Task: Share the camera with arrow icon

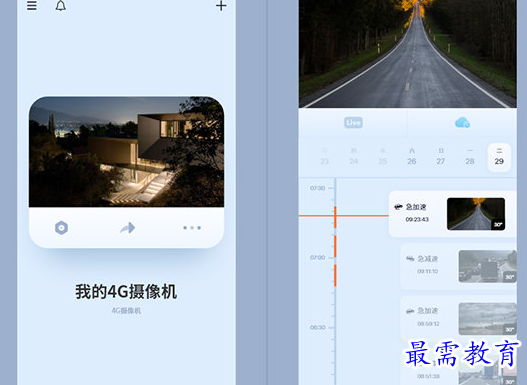Action: point(127,228)
